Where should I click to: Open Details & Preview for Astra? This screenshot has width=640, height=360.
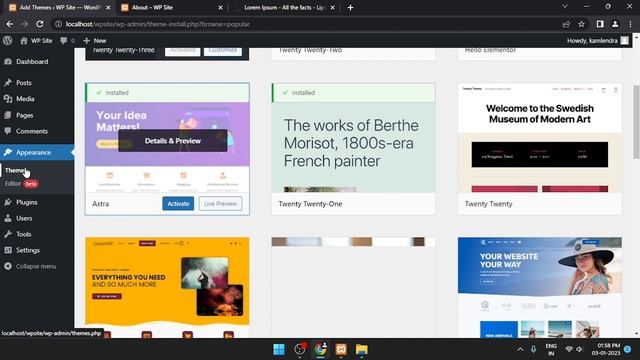(x=173, y=141)
